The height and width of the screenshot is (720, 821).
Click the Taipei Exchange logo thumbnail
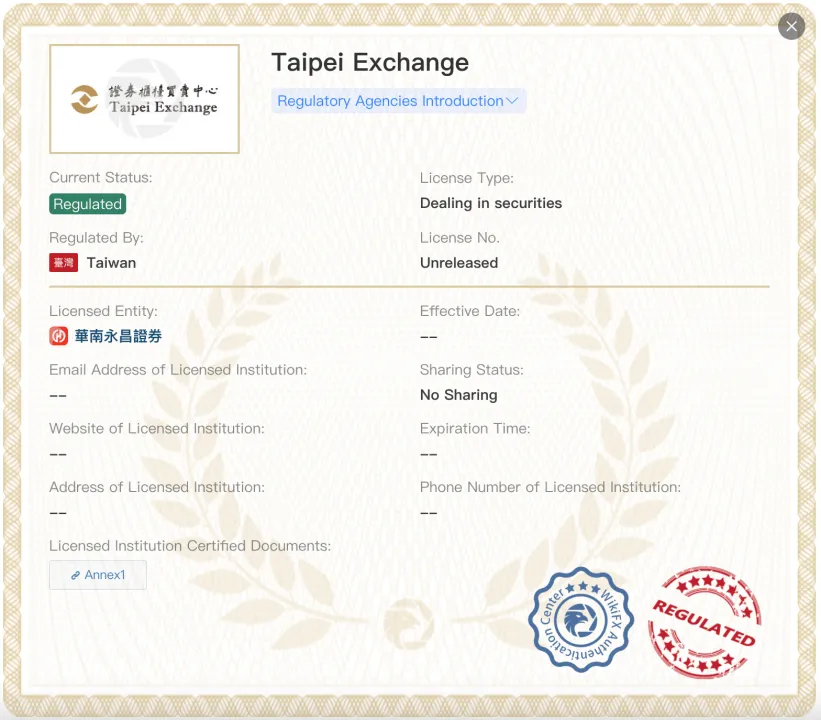145,99
